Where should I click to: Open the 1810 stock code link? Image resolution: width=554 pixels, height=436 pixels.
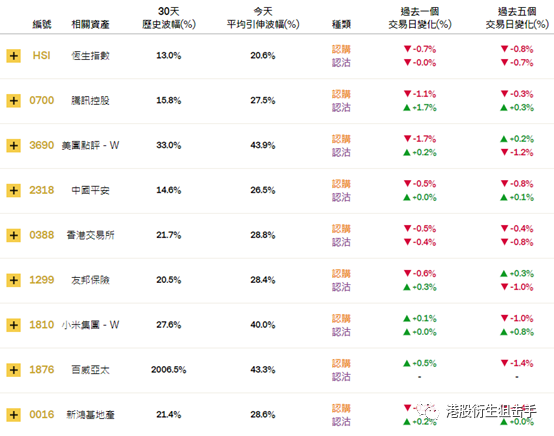(x=42, y=325)
